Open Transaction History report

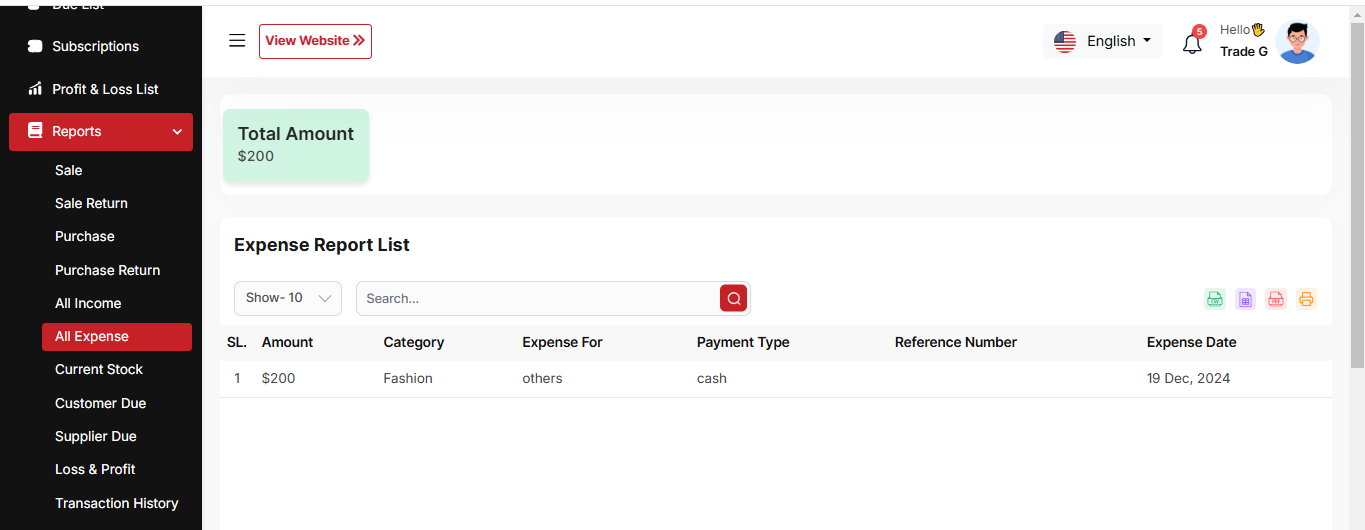(x=116, y=503)
